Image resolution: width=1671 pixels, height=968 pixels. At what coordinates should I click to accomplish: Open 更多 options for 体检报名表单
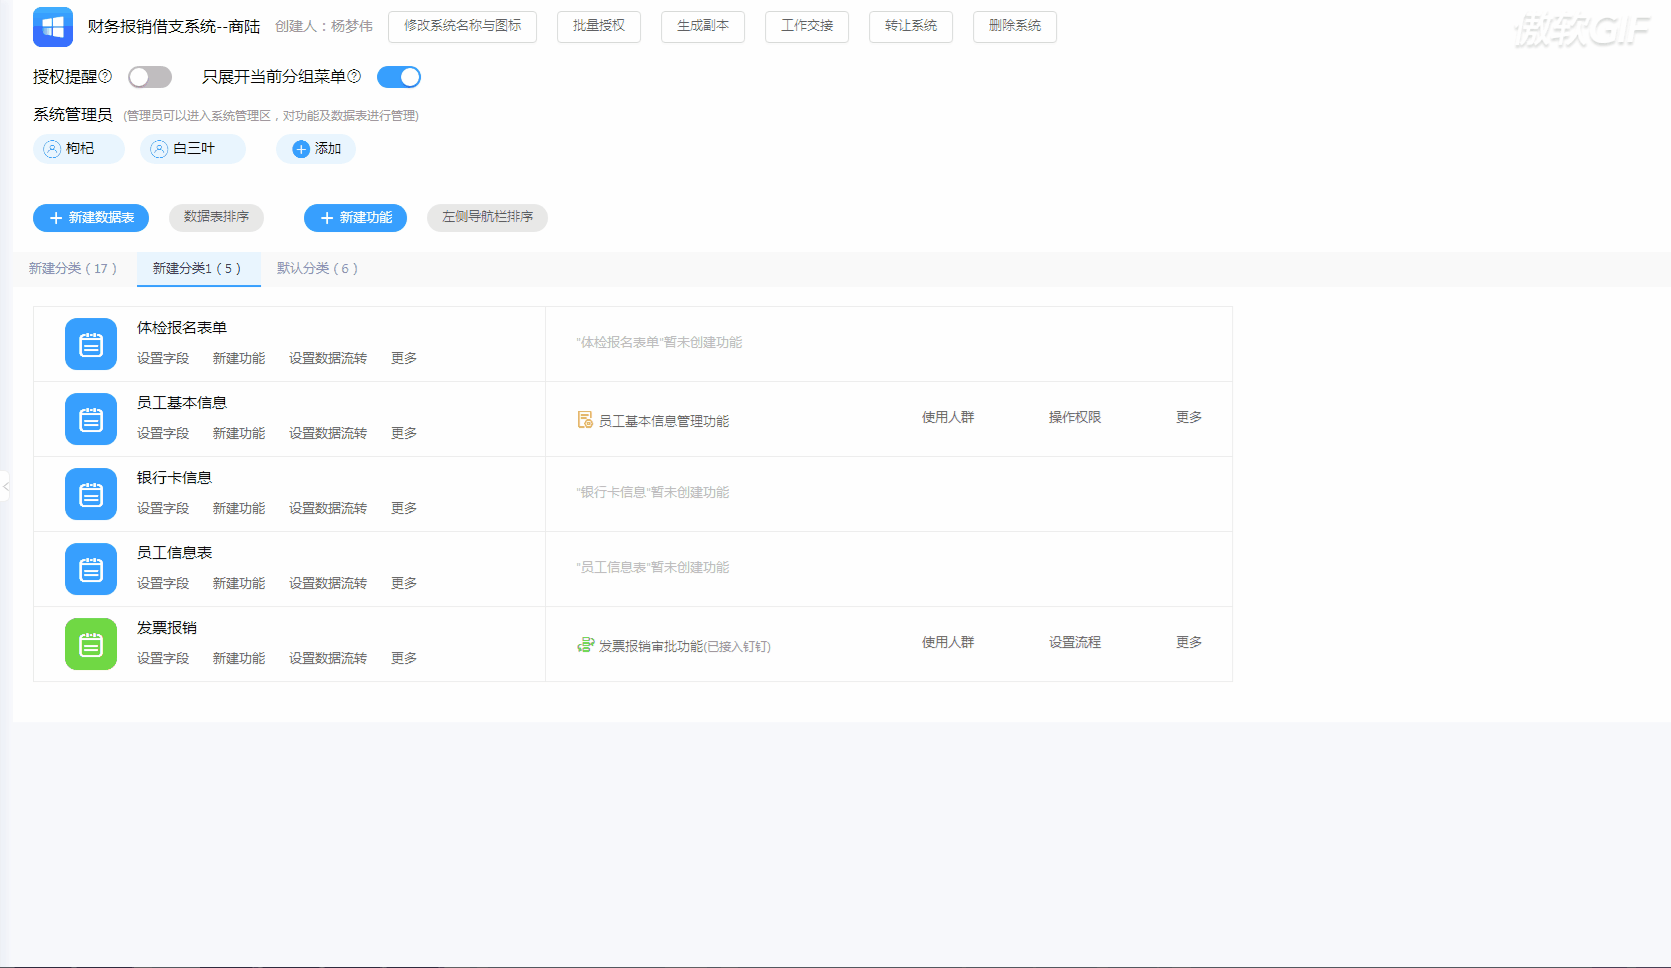(402, 357)
